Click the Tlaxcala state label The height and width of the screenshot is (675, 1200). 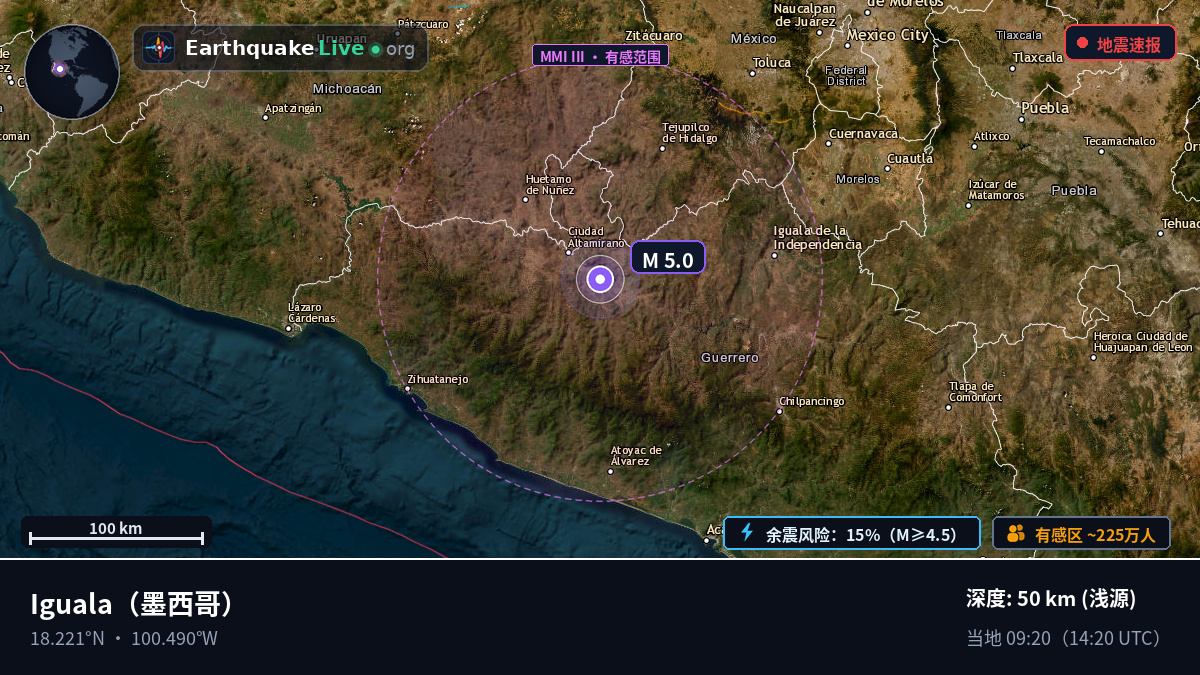click(1019, 34)
